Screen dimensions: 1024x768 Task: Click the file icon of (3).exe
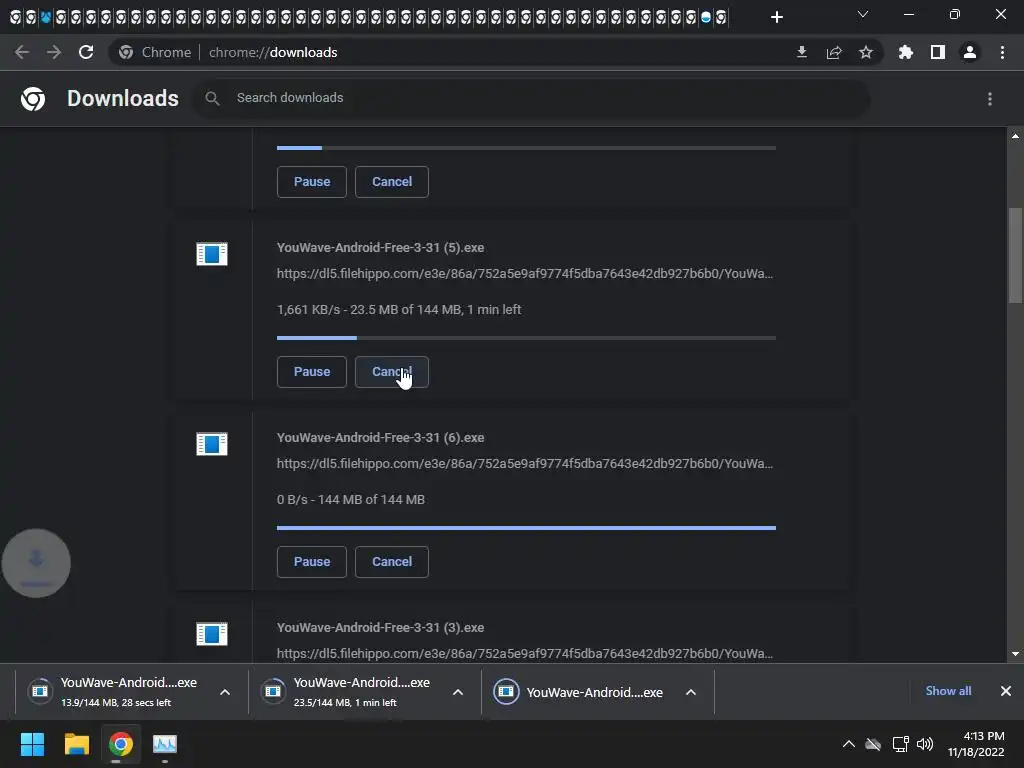click(212, 633)
